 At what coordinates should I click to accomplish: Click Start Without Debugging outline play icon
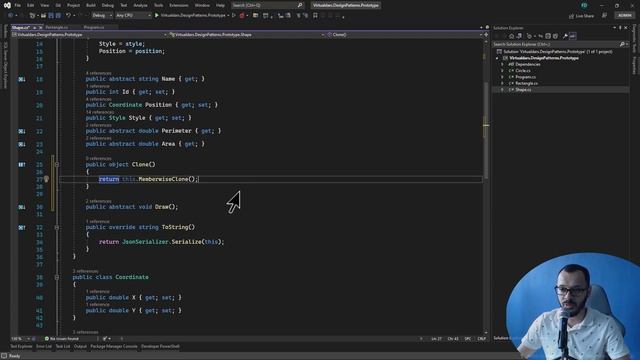click(234, 16)
